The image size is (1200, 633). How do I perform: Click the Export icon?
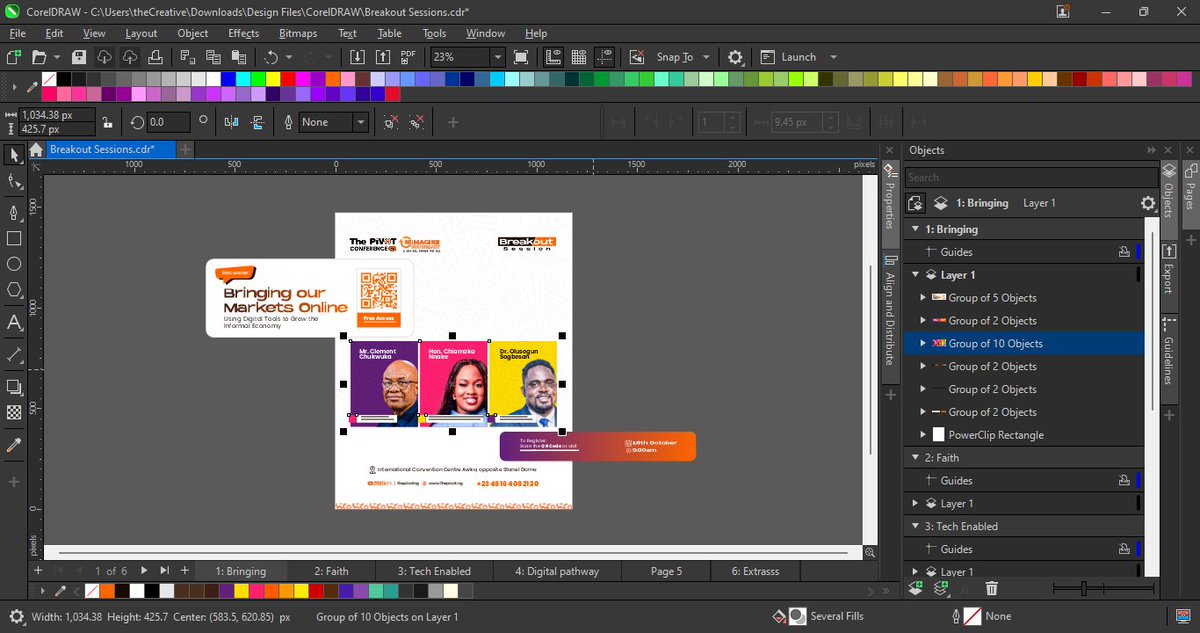(x=383, y=57)
